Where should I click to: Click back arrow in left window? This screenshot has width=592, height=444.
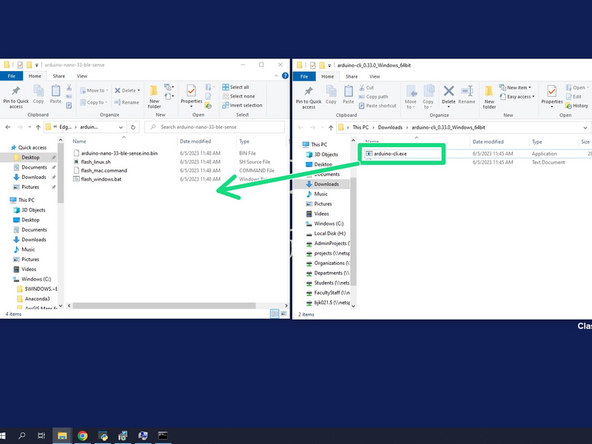(x=8, y=127)
